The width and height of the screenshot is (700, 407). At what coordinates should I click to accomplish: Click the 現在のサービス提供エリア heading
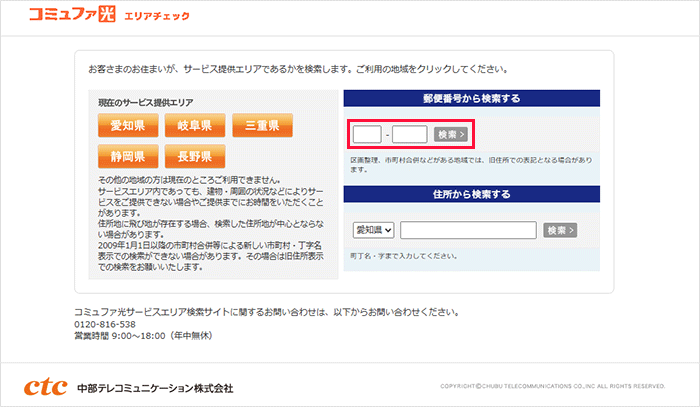[x=145, y=103]
